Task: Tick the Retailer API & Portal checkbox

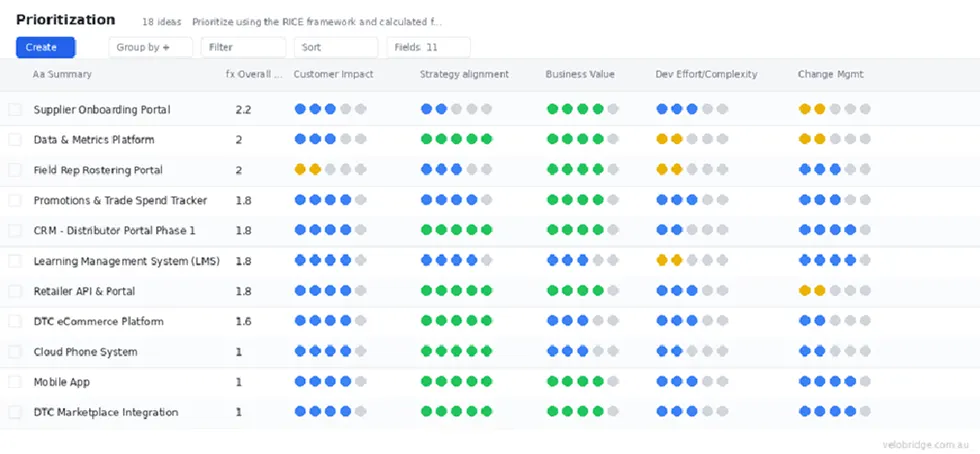Action: tap(15, 291)
